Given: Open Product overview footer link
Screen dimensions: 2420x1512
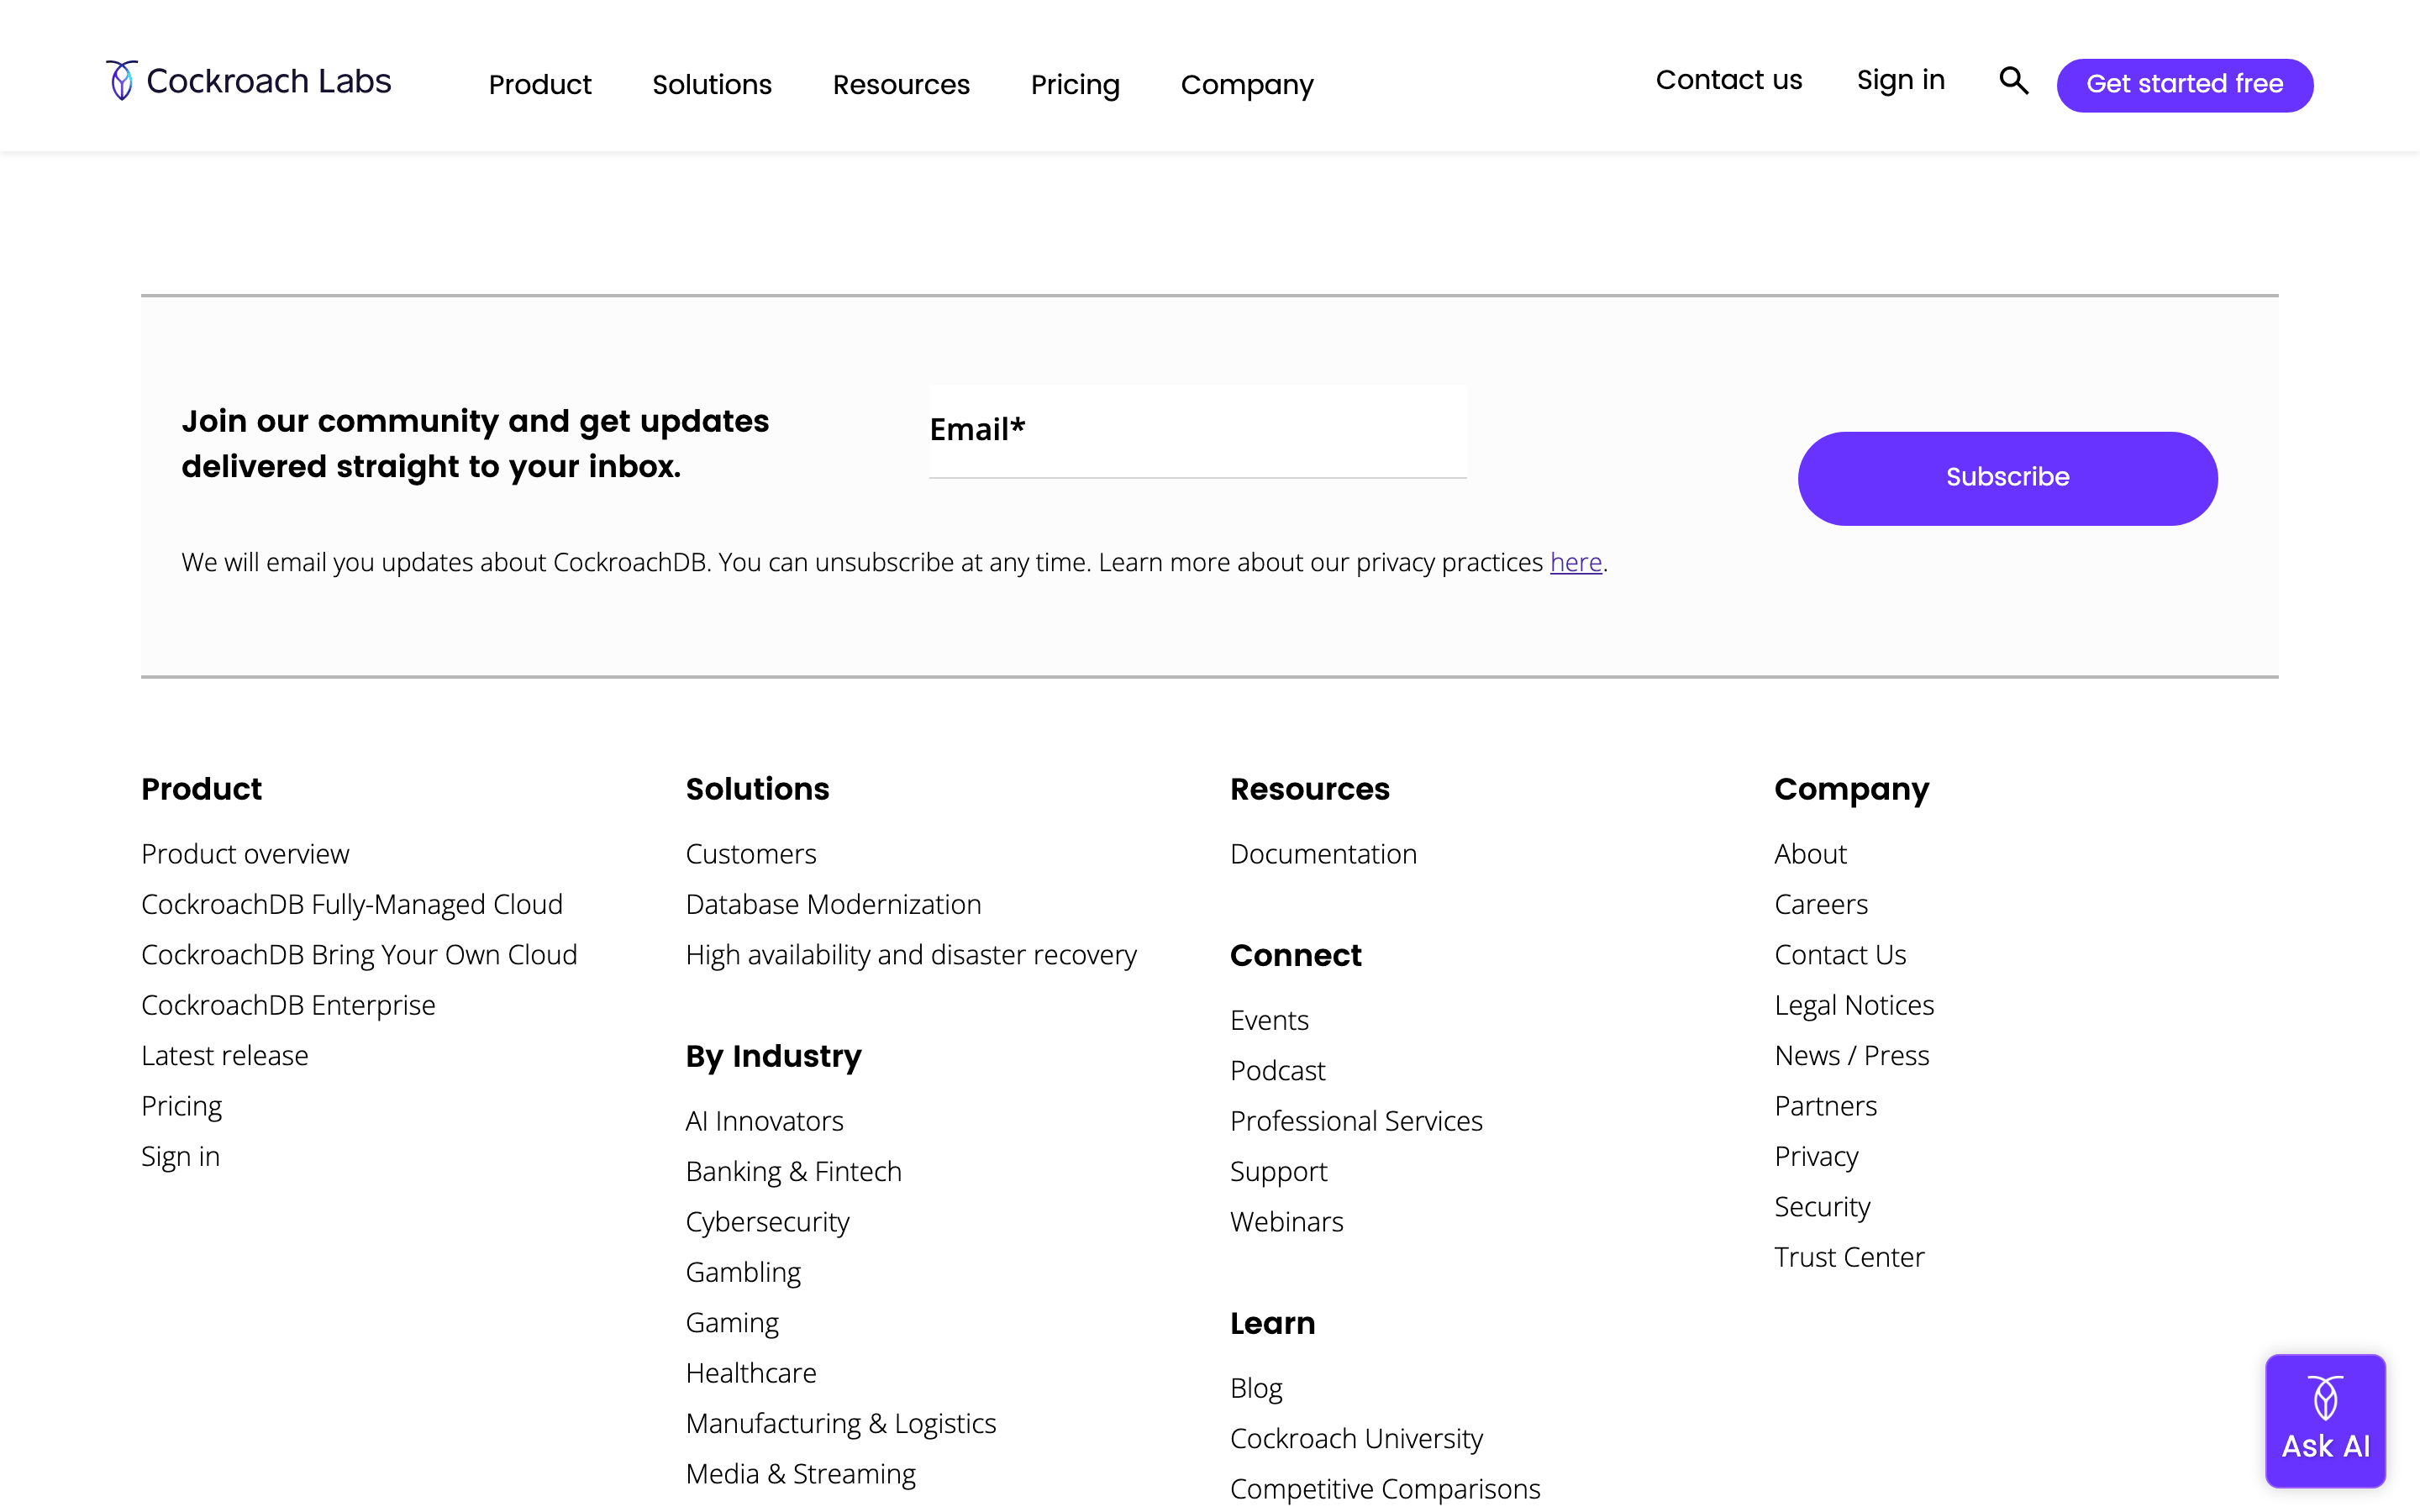Looking at the screenshot, I should (x=245, y=854).
